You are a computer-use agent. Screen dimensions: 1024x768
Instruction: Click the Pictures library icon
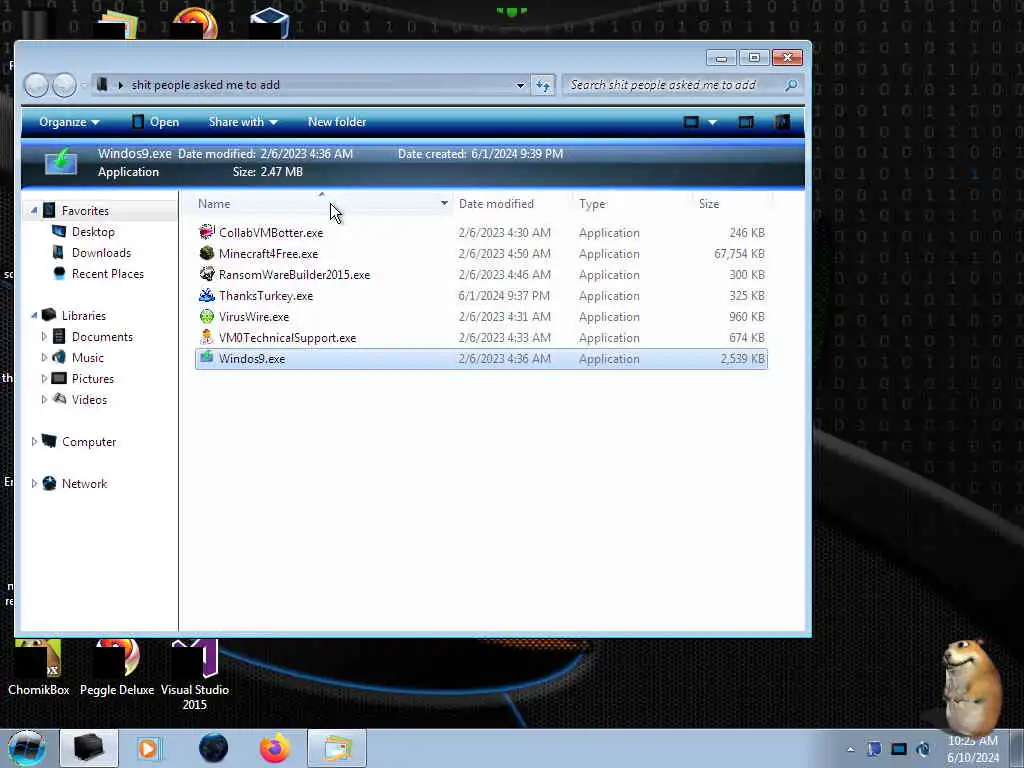click(x=59, y=378)
